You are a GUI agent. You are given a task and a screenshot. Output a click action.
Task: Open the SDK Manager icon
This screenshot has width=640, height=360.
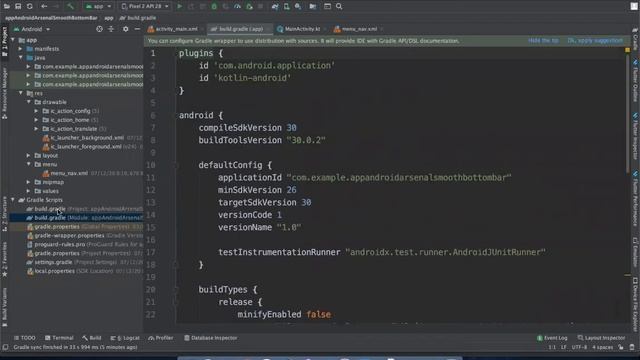point(298,7)
